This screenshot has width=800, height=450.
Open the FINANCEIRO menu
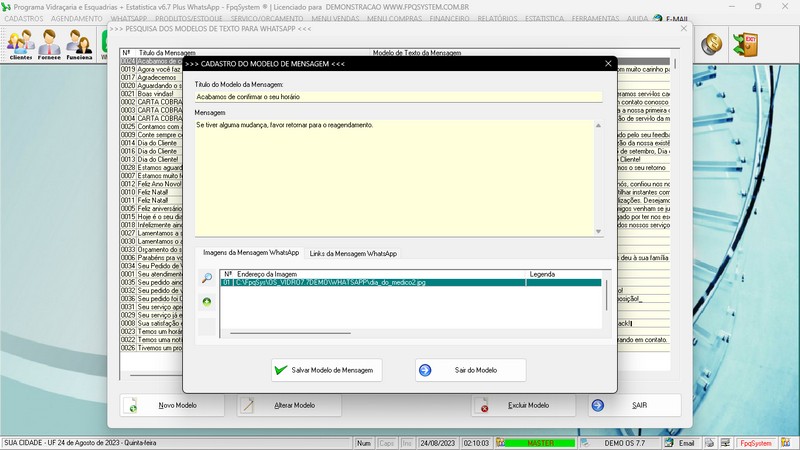[449, 18]
